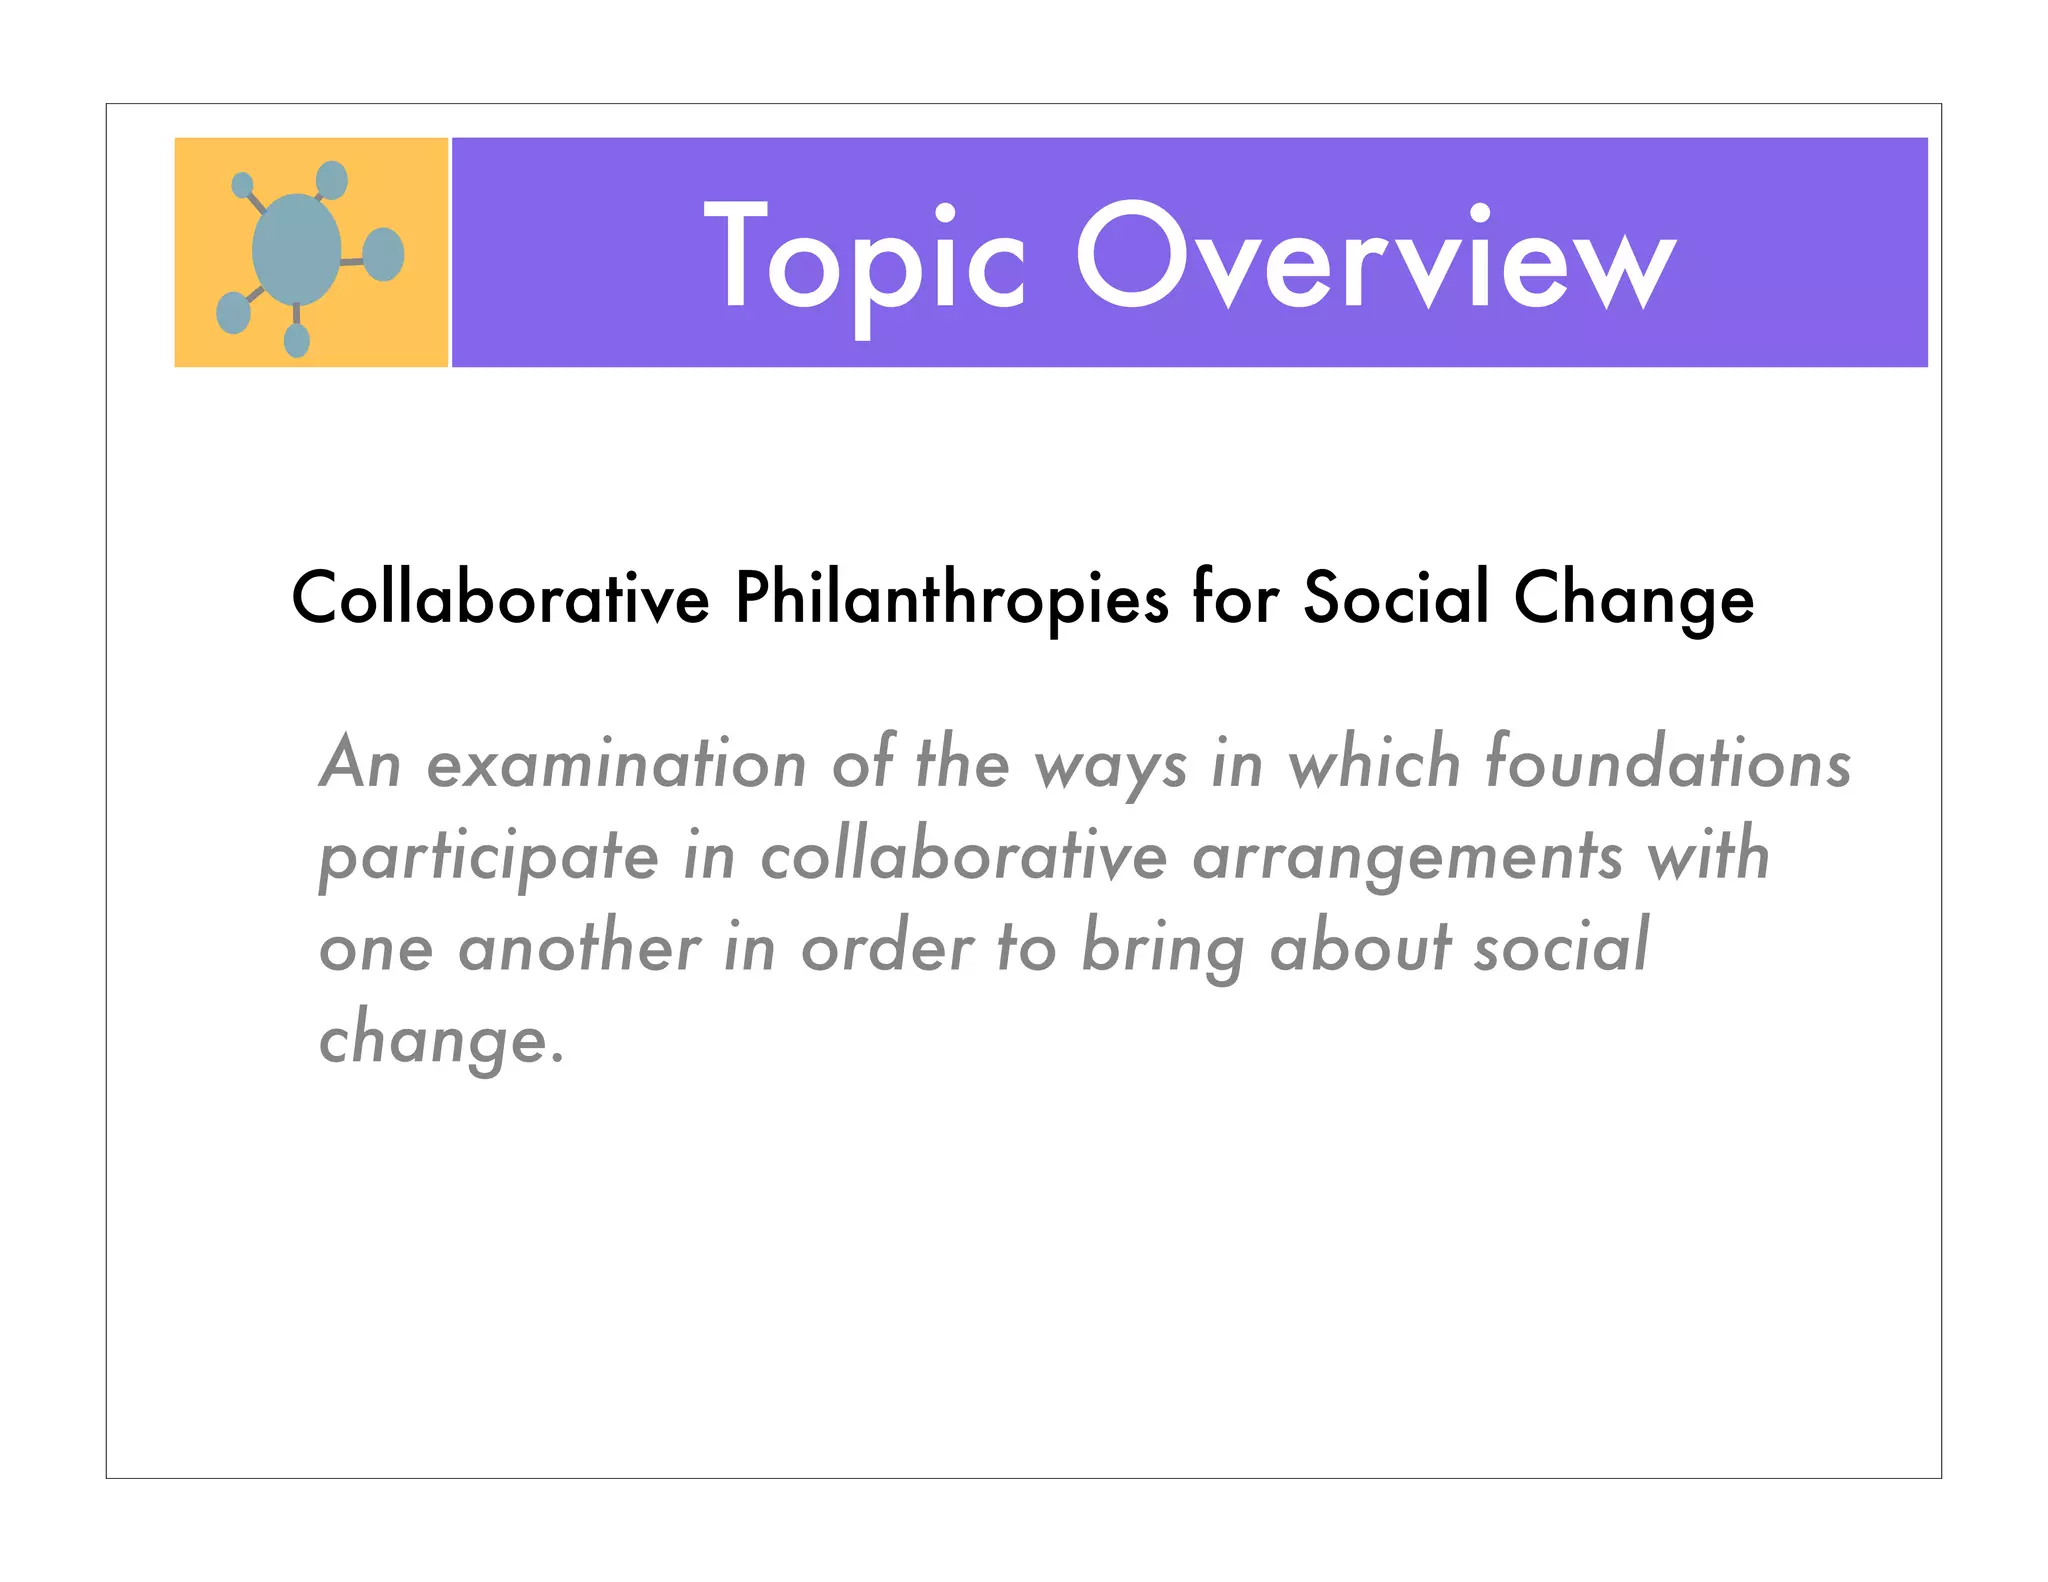Select the word 'foundations' in the gray paragraph

1668,761
